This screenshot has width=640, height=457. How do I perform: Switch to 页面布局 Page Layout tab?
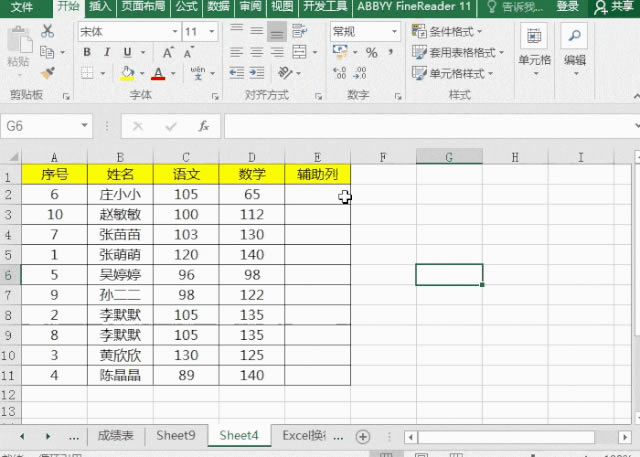[x=143, y=6]
